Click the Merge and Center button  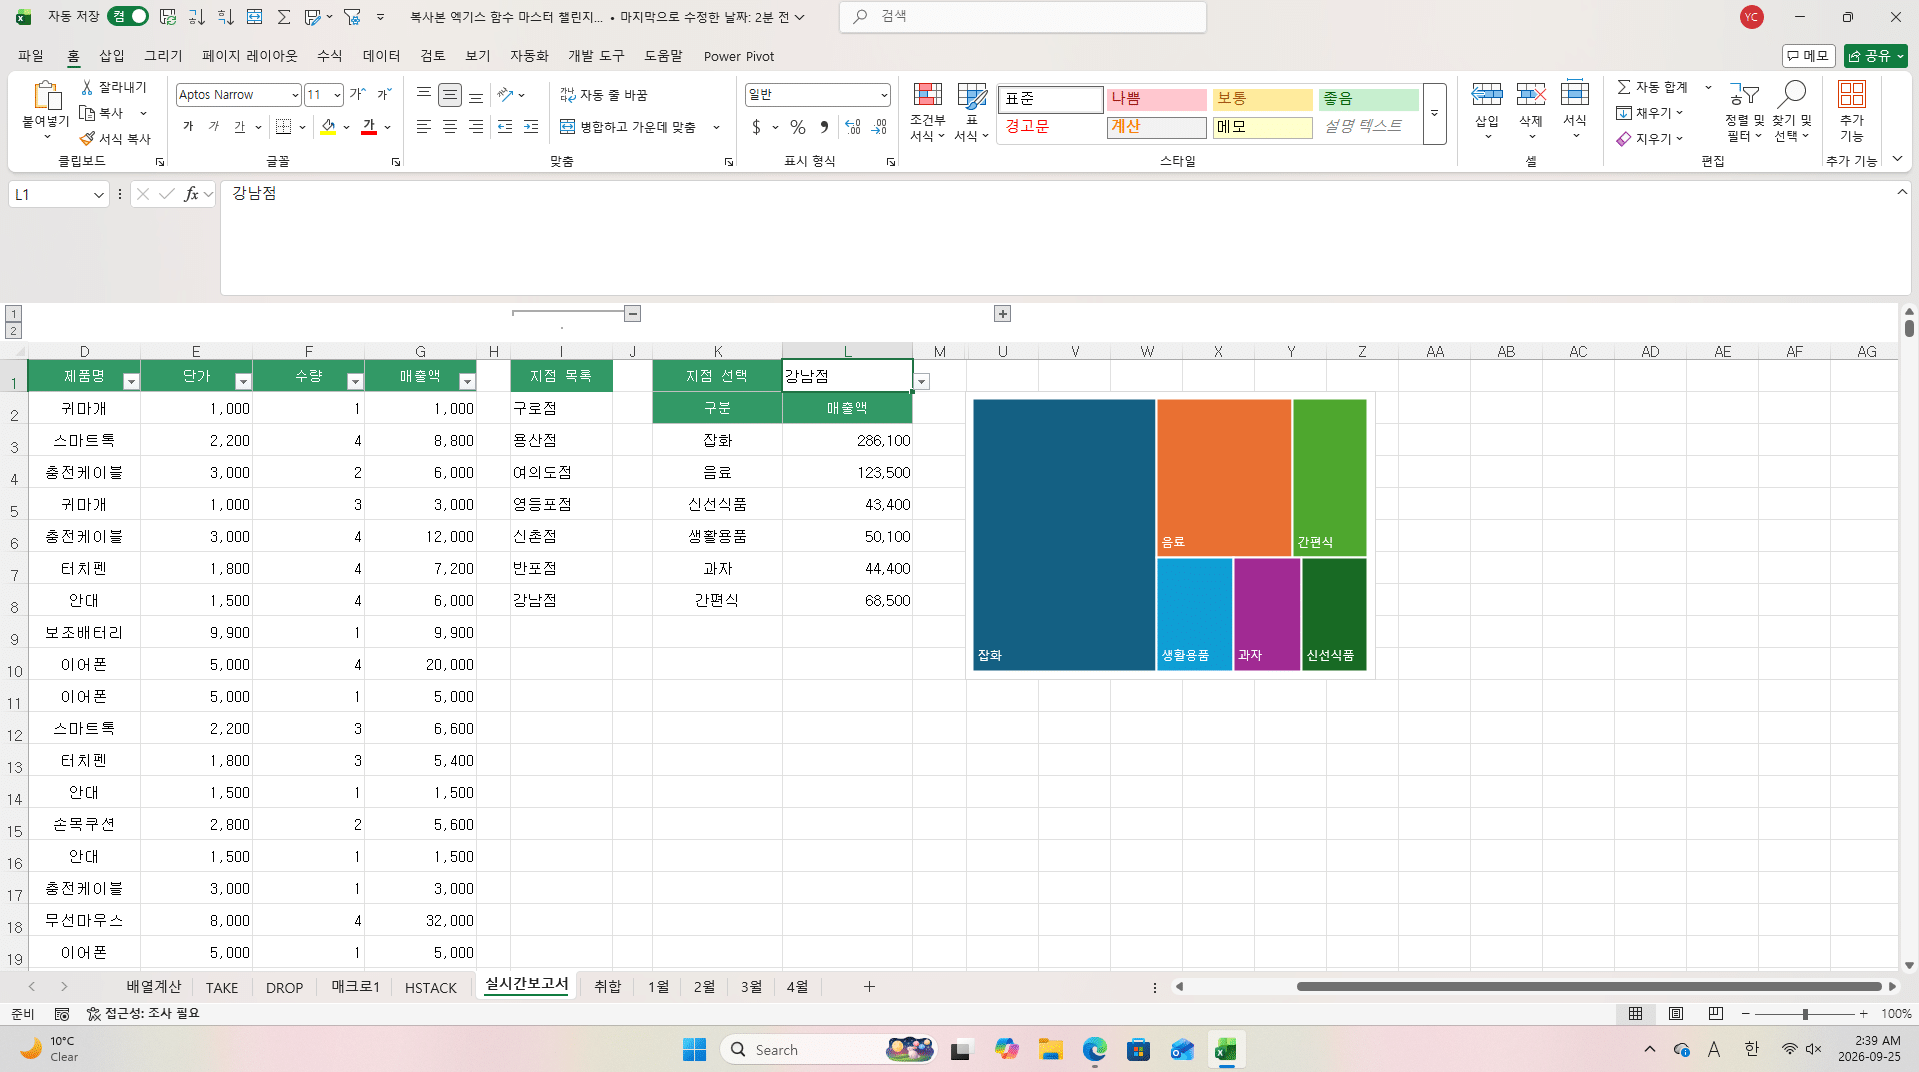click(628, 127)
